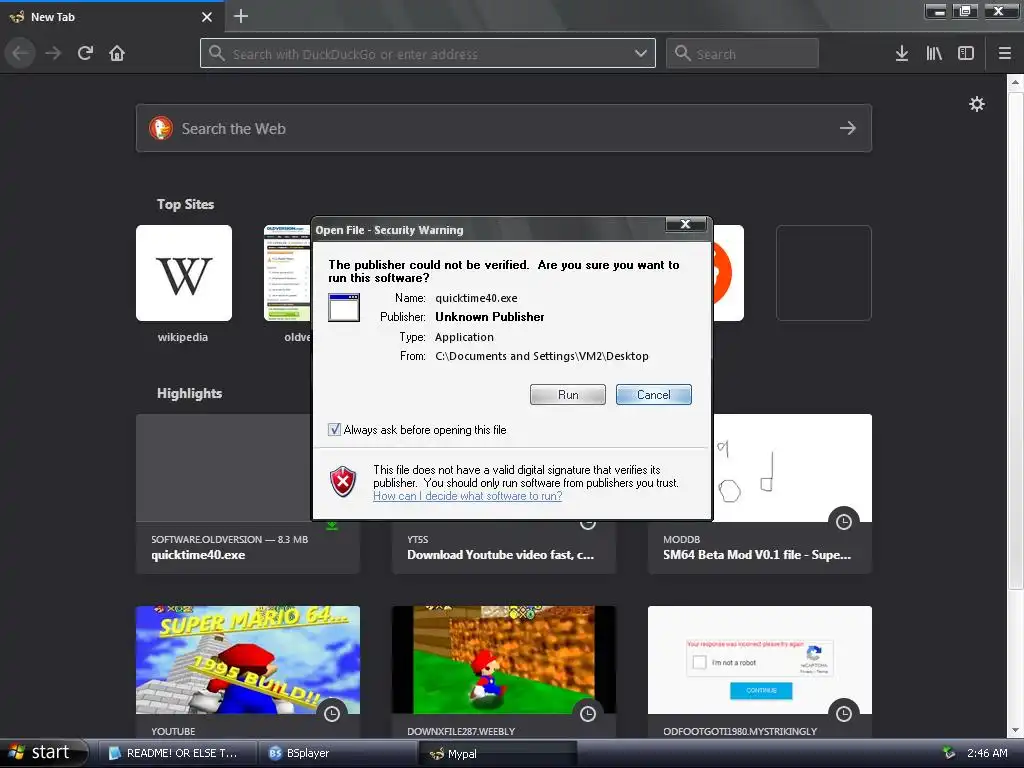Switch to Mypal in the taskbar
The image size is (1024, 768).
tap(498, 753)
